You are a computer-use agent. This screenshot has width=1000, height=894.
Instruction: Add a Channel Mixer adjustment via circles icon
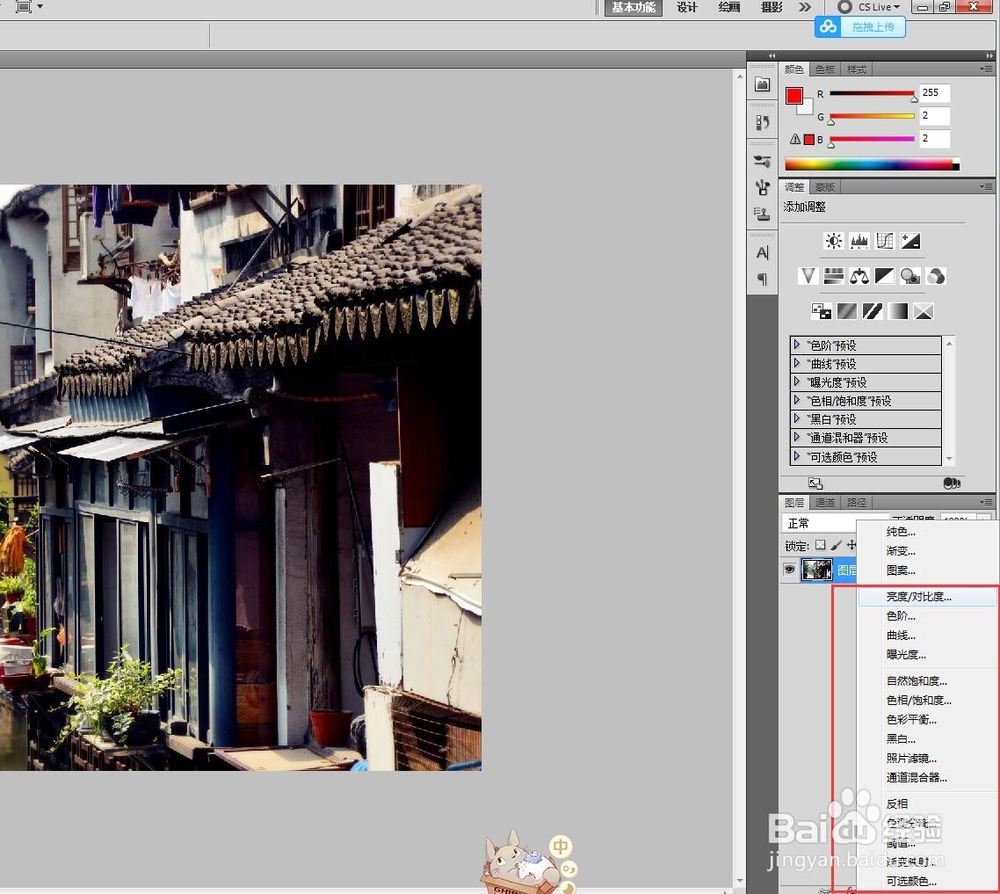pos(936,275)
